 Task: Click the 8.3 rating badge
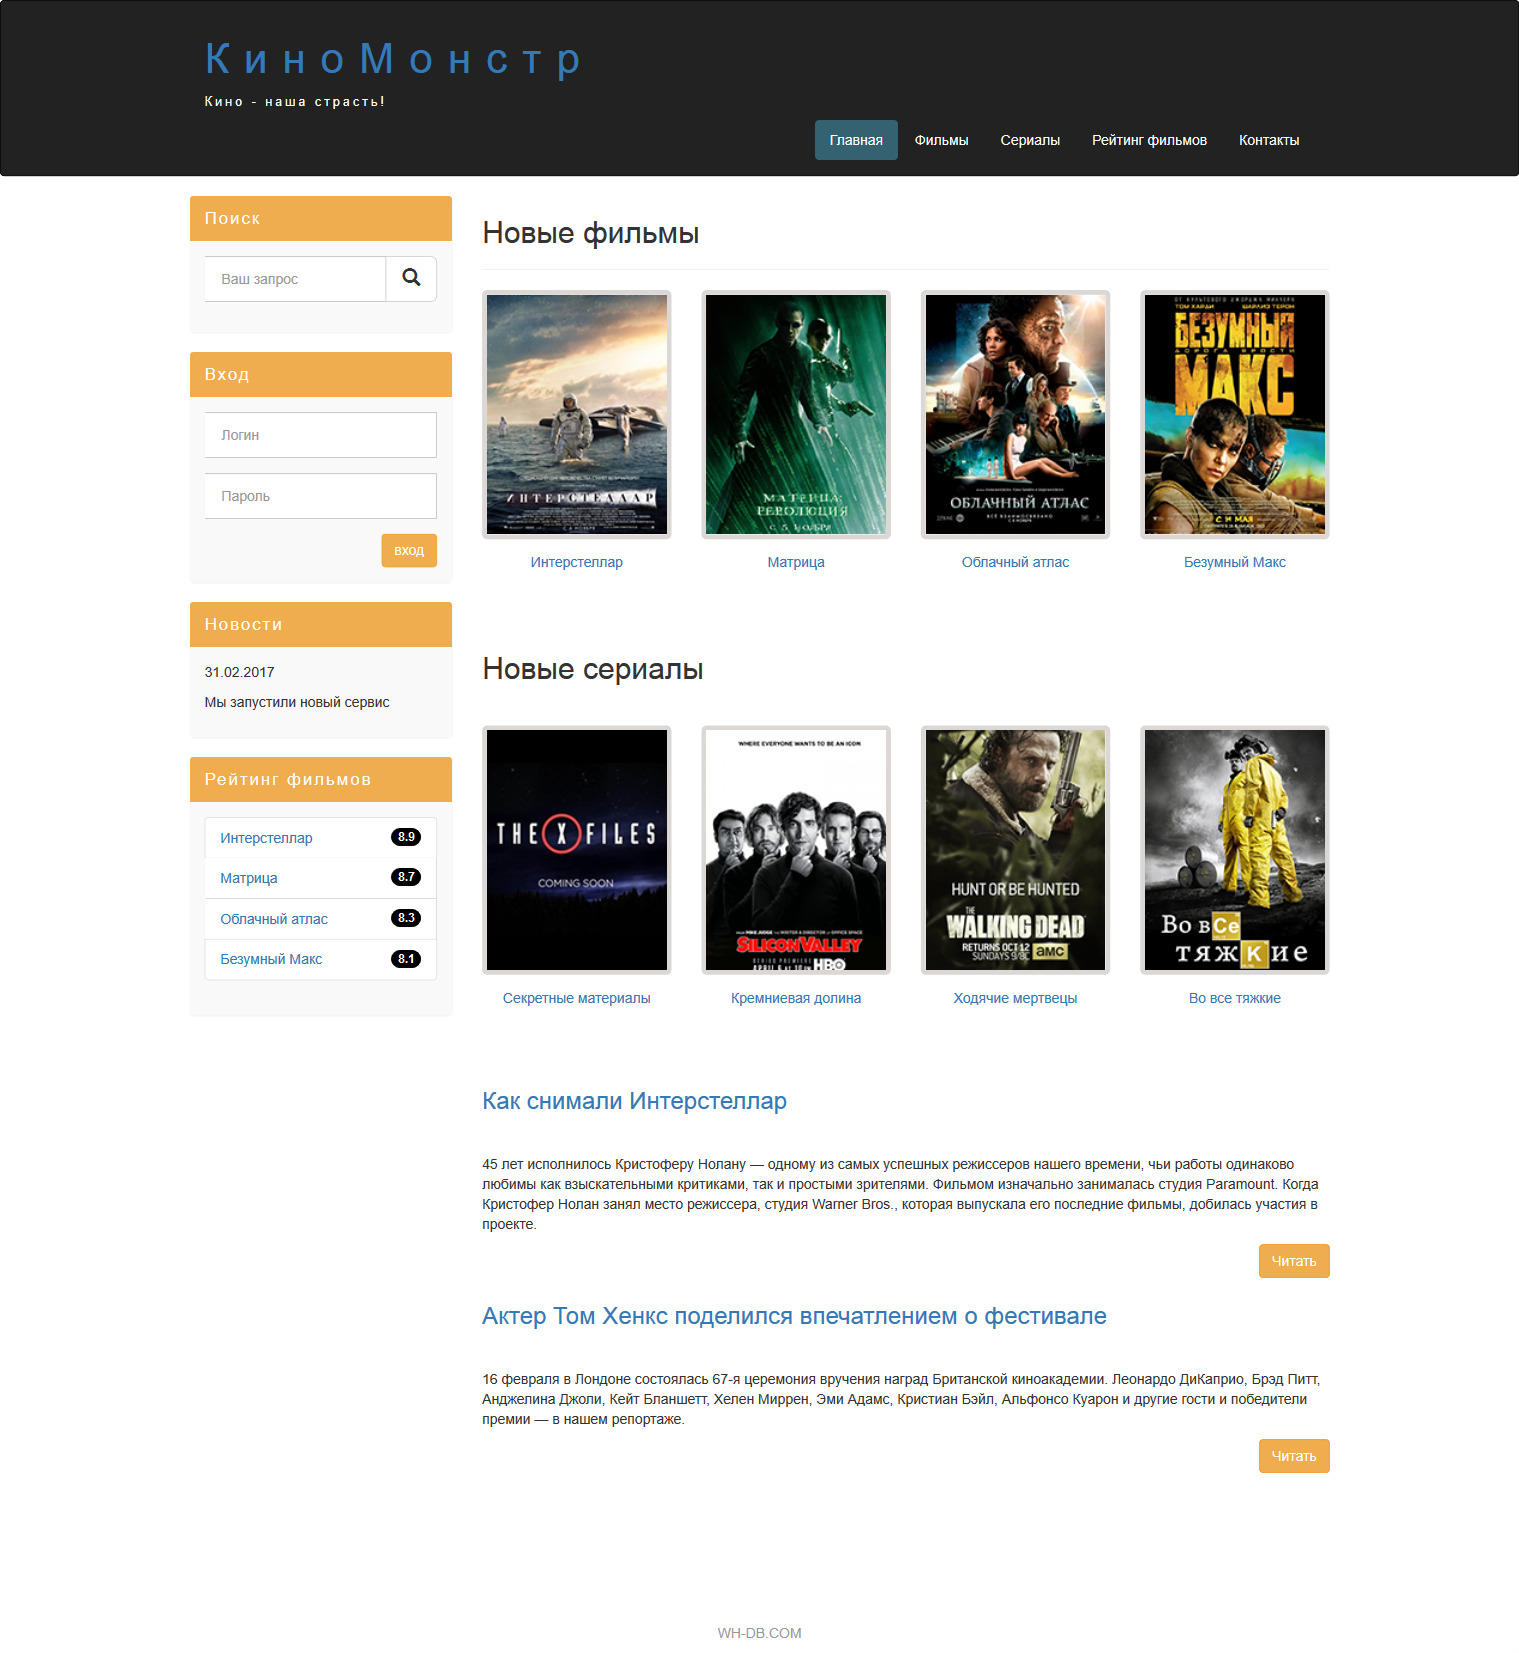[x=406, y=918]
